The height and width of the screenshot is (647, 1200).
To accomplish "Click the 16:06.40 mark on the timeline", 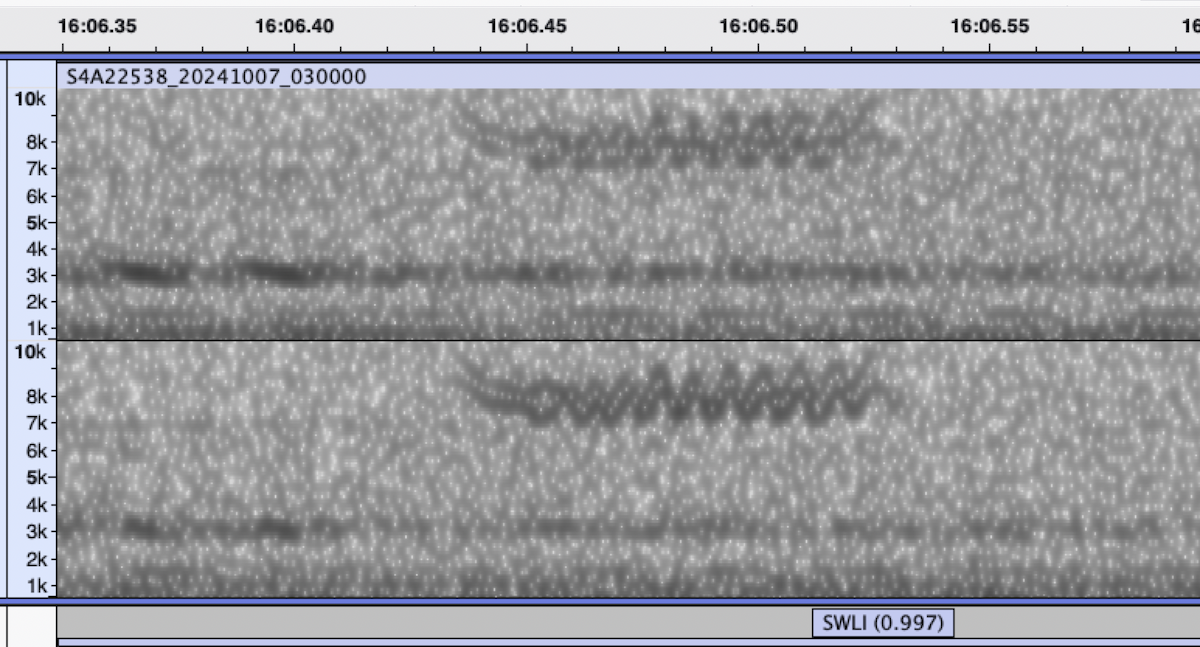I will (x=294, y=27).
